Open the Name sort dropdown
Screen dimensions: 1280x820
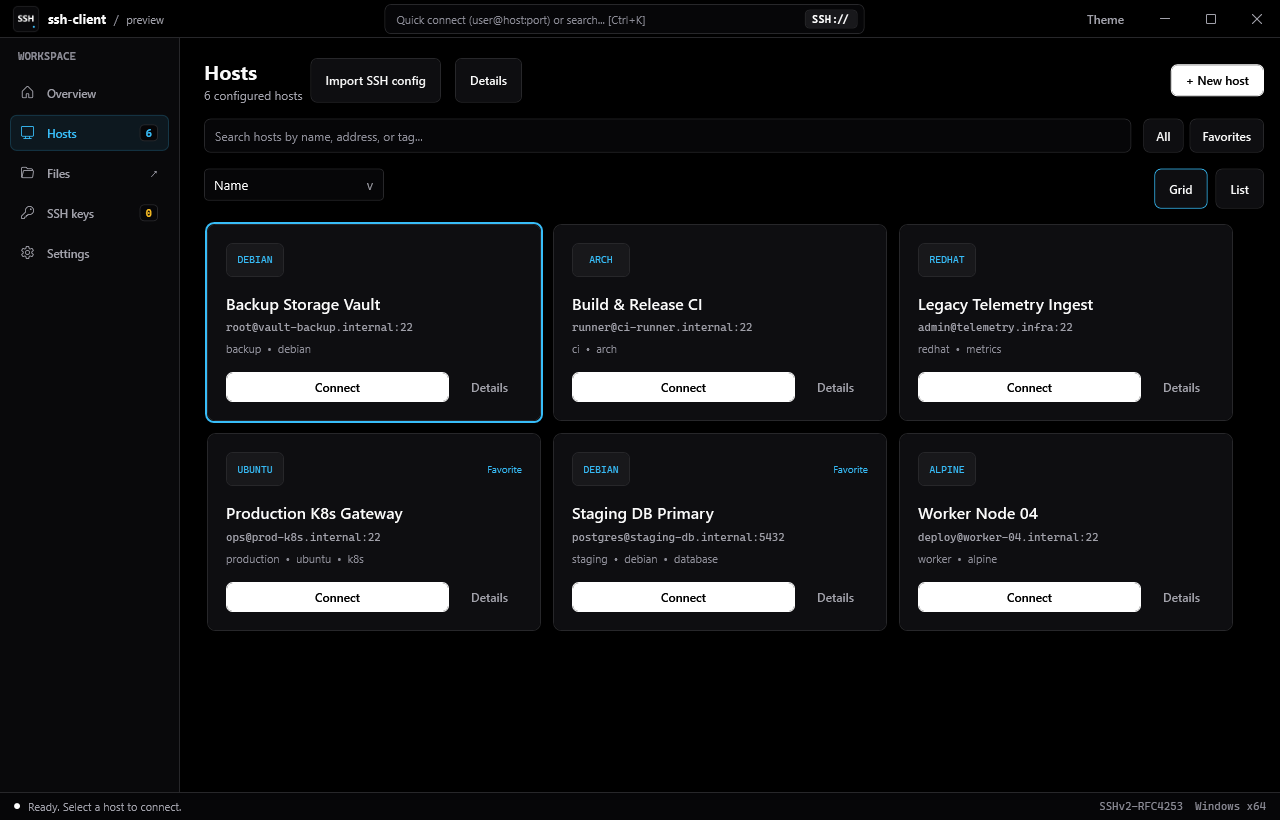(294, 185)
